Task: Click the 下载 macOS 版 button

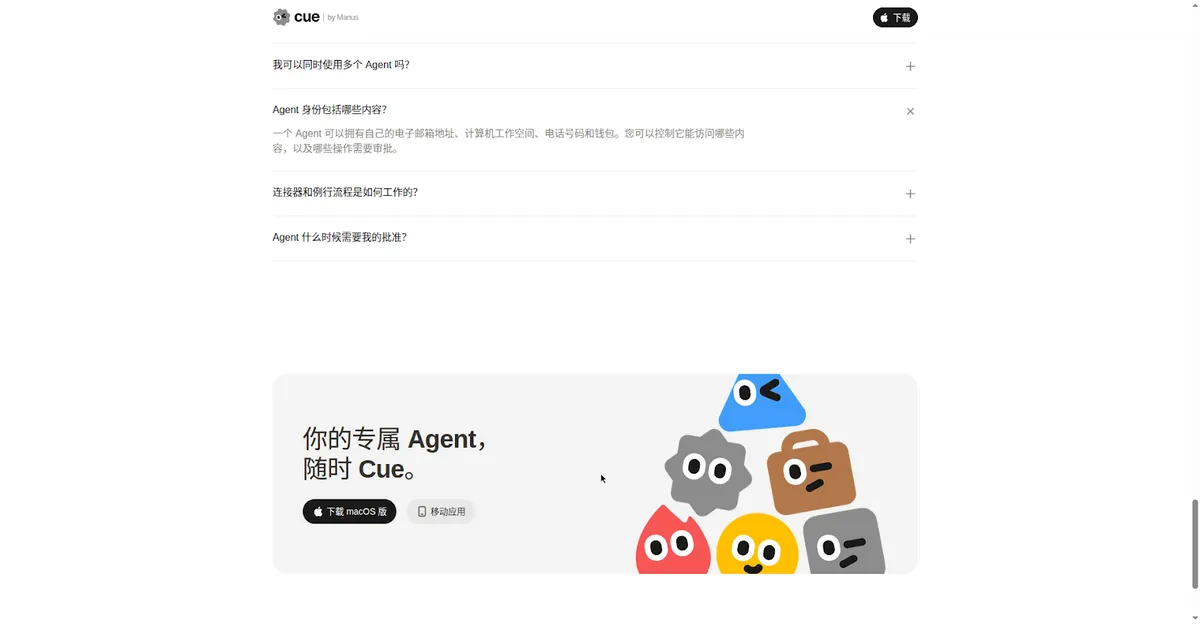Action: pos(349,511)
